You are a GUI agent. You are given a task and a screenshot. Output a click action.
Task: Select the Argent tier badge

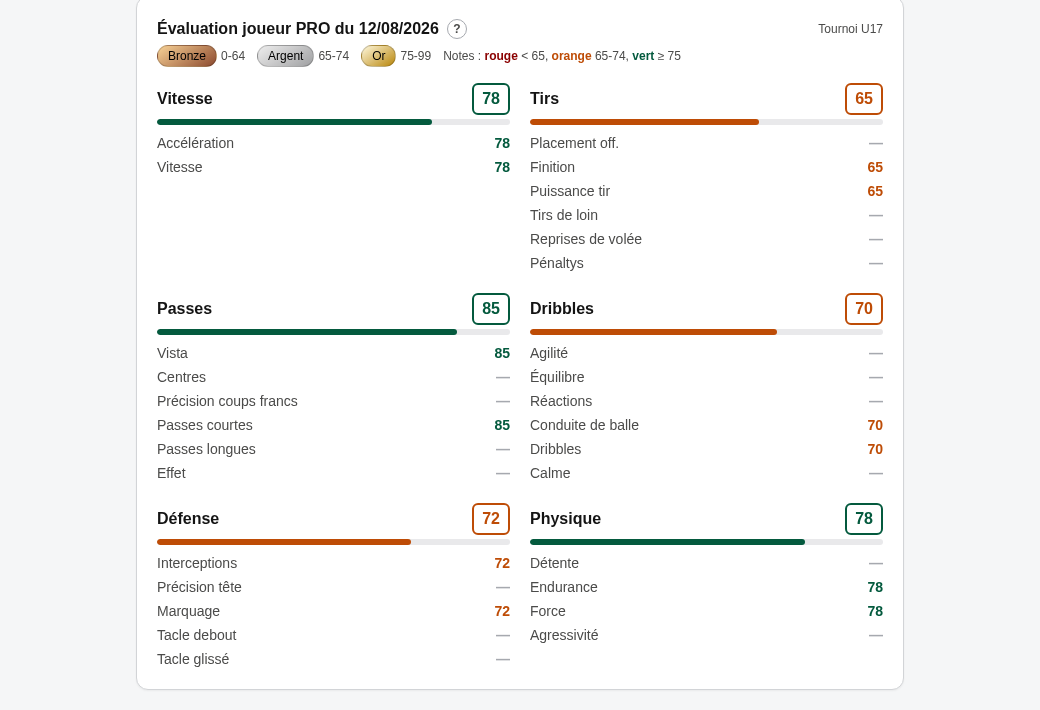point(285,56)
